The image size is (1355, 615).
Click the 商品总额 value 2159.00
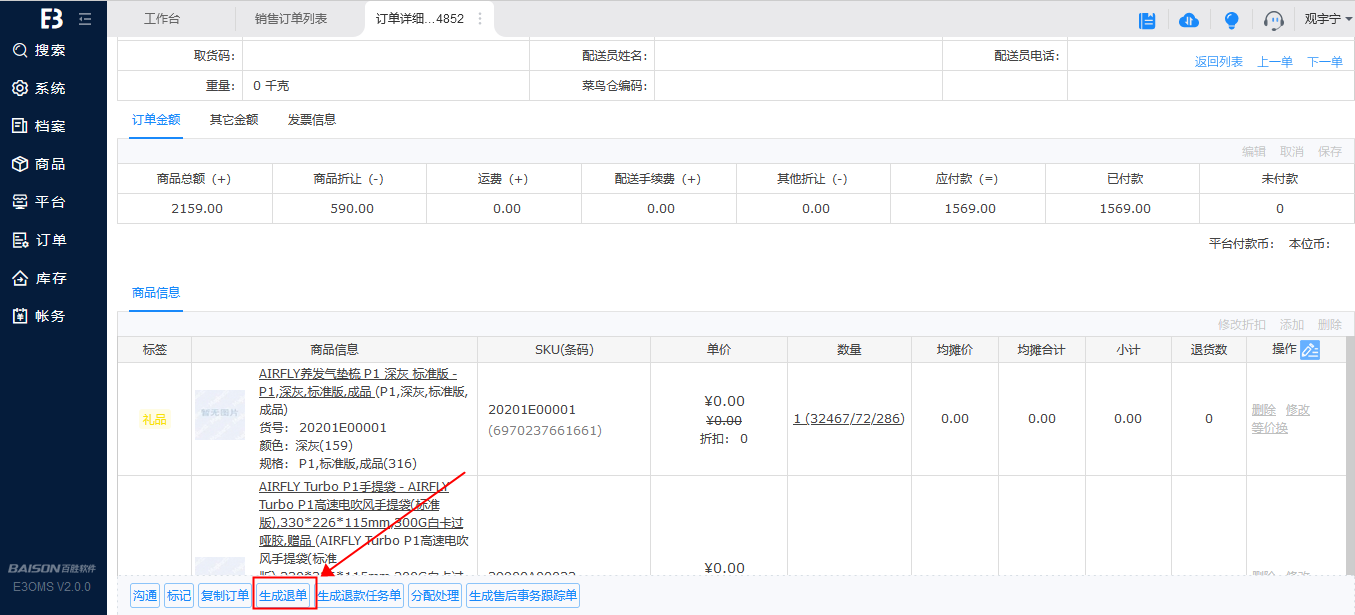(x=197, y=209)
